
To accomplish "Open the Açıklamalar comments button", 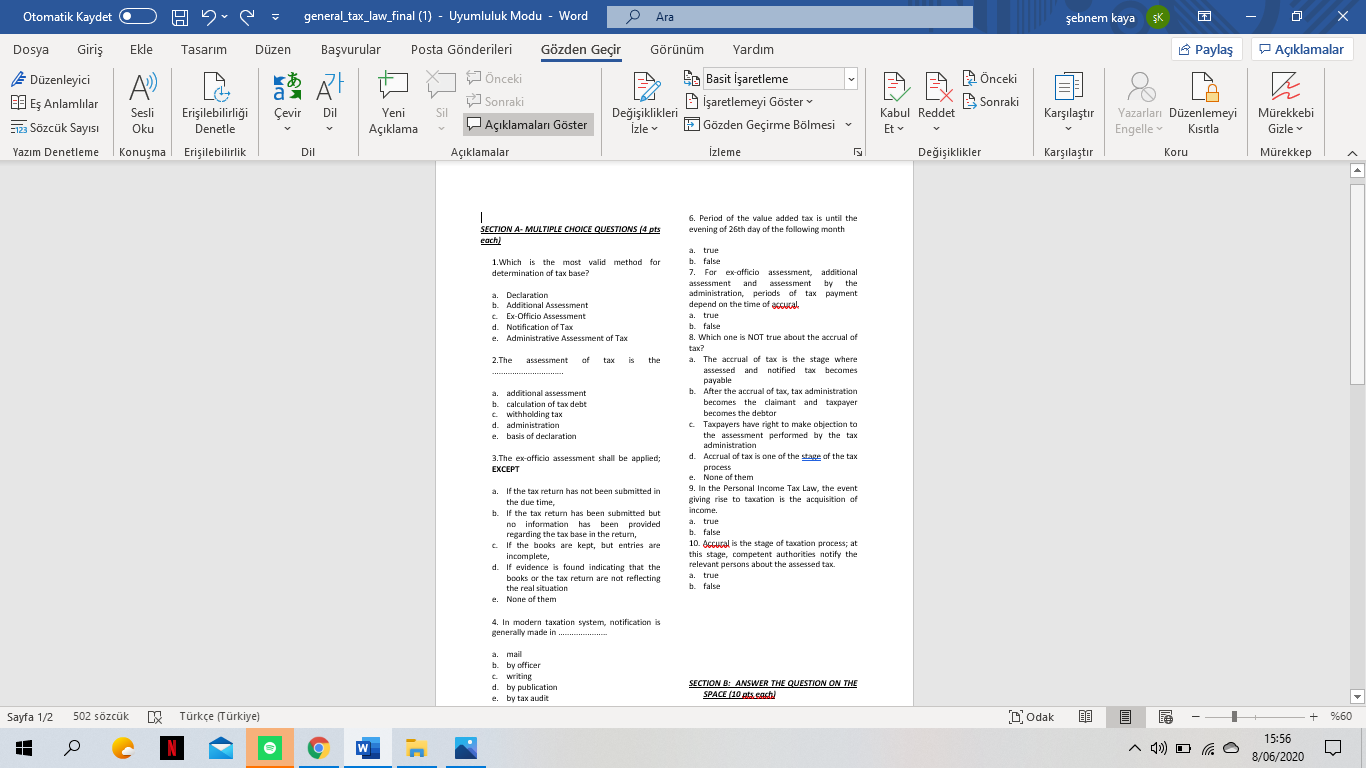I will pos(1301,50).
